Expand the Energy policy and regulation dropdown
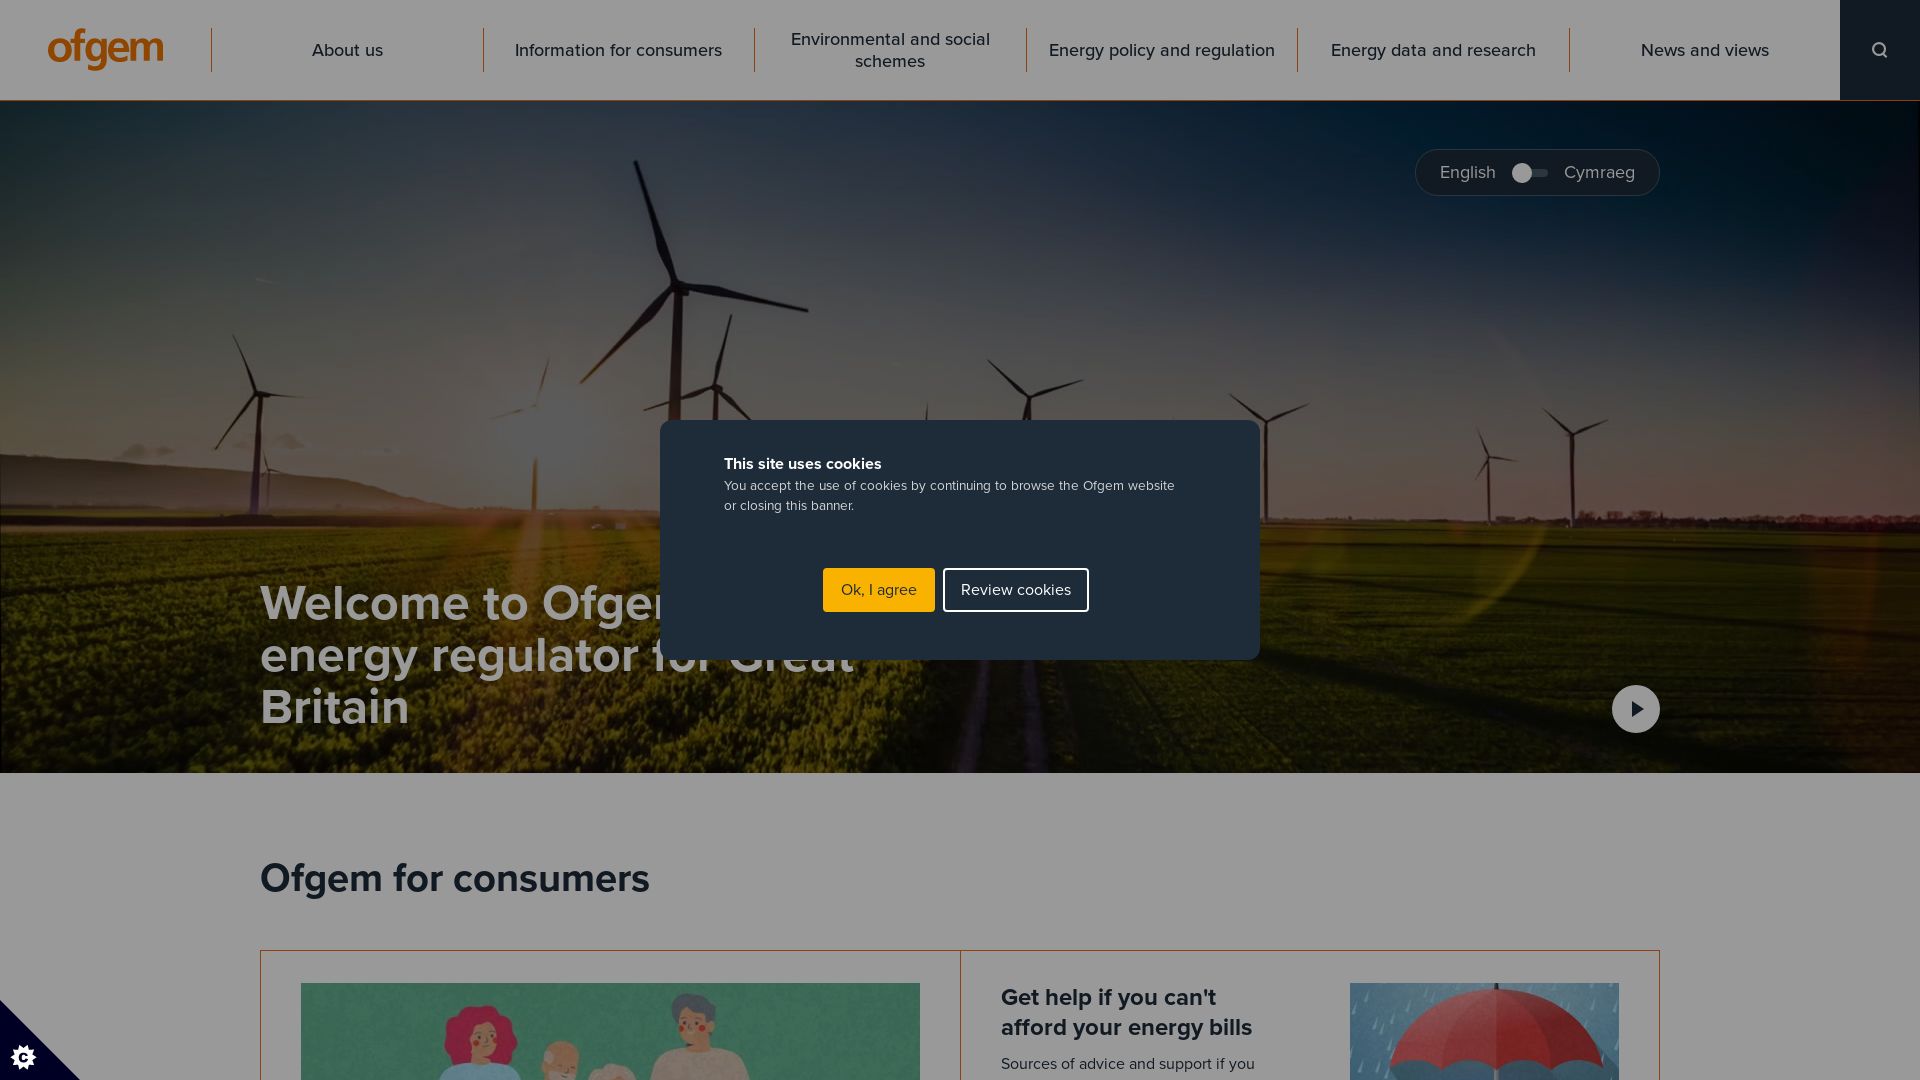 [x=1162, y=50]
